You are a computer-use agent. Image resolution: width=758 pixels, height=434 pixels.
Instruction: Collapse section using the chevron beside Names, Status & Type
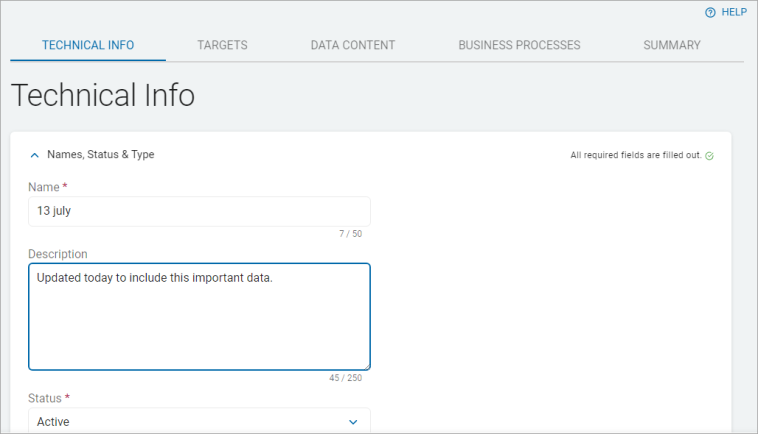pyautogui.click(x=35, y=155)
